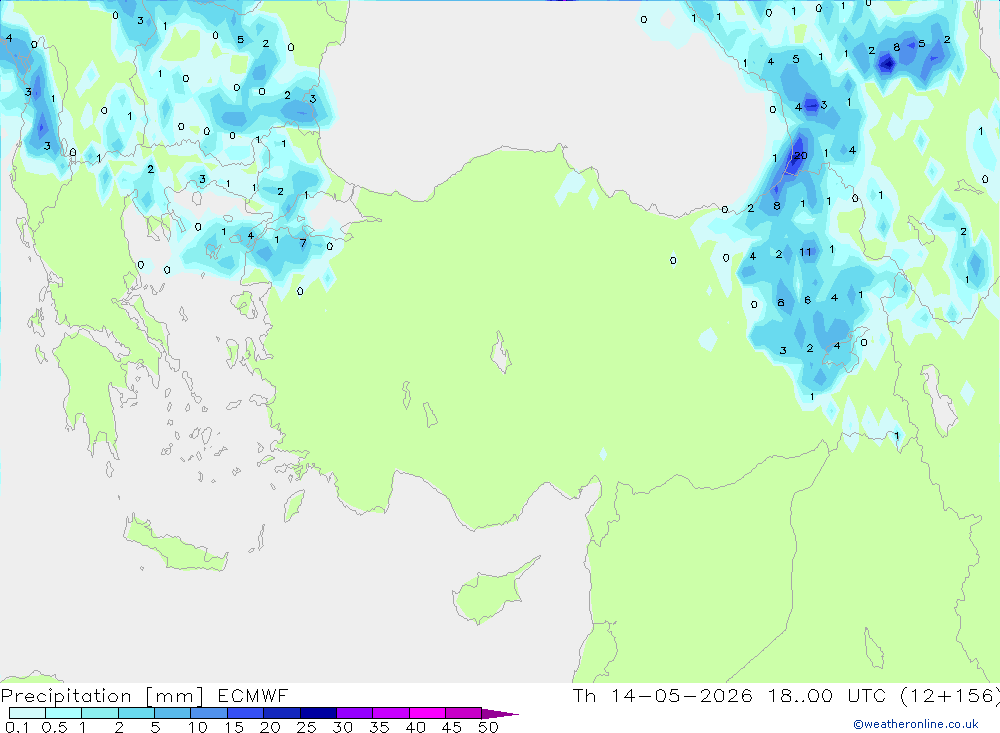
Task: Click the legend scale label '30'
Action: pyautogui.click(x=342, y=727)
